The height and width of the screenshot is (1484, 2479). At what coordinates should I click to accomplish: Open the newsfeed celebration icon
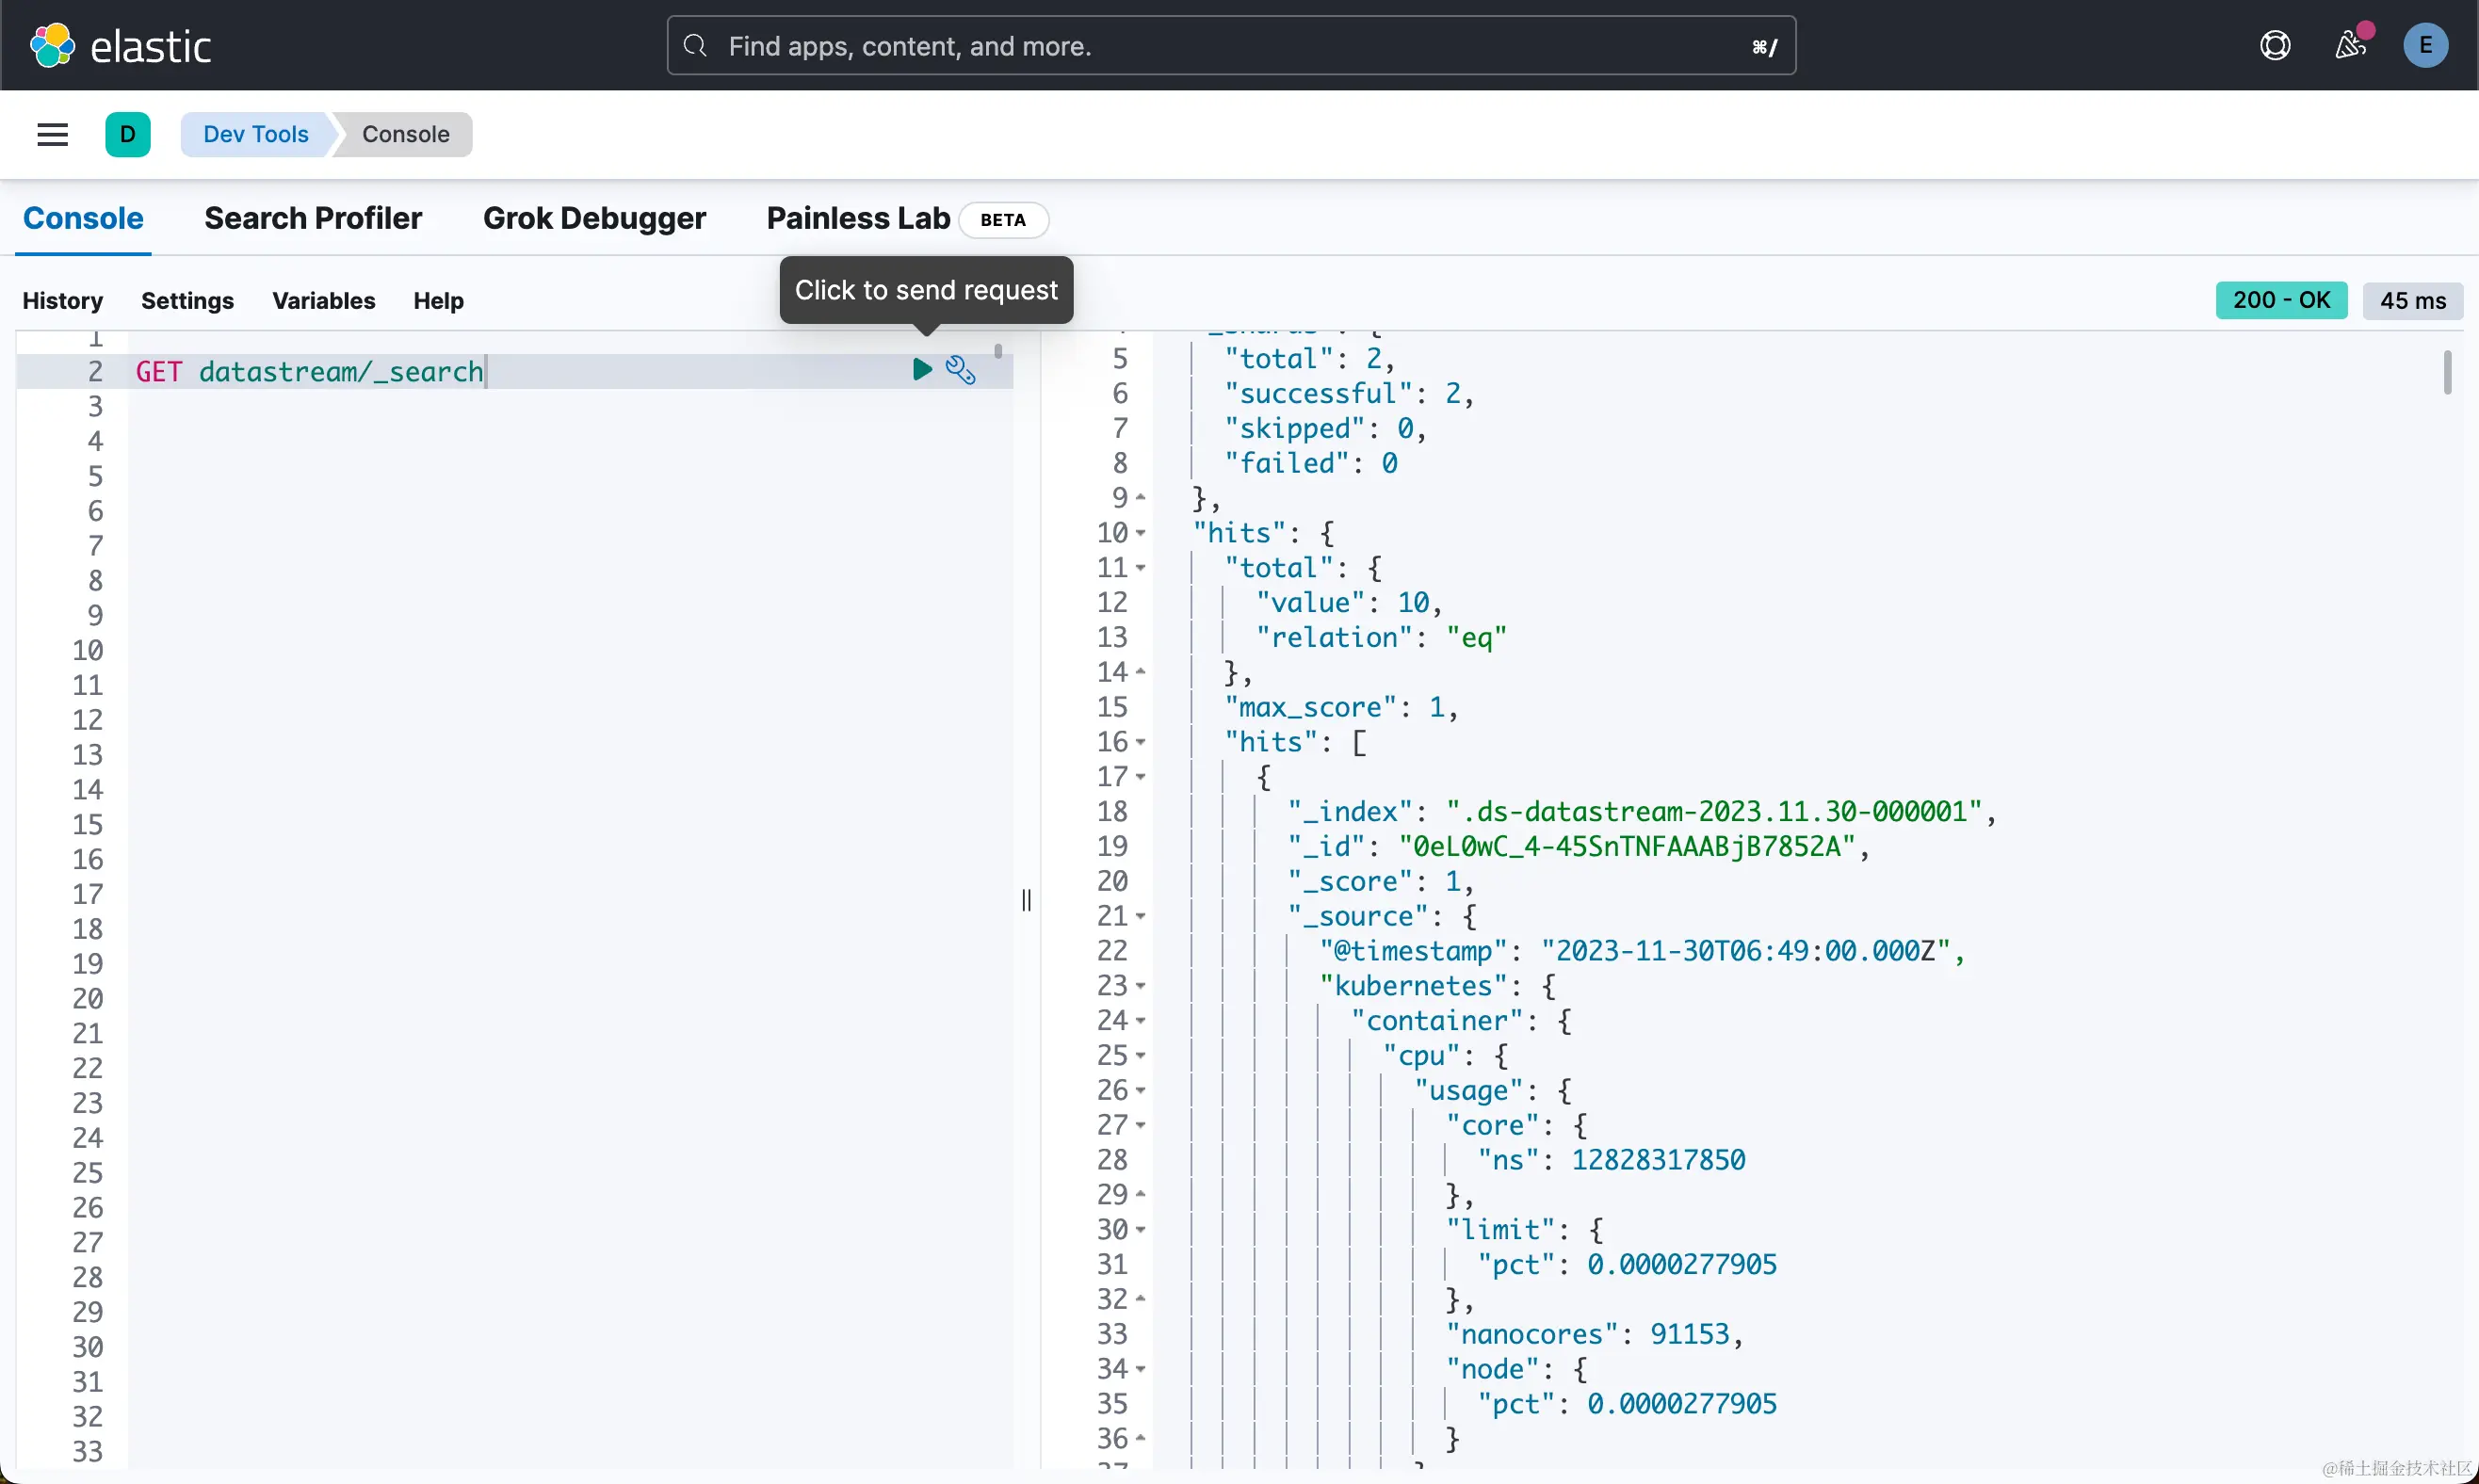pos(2349,46)
